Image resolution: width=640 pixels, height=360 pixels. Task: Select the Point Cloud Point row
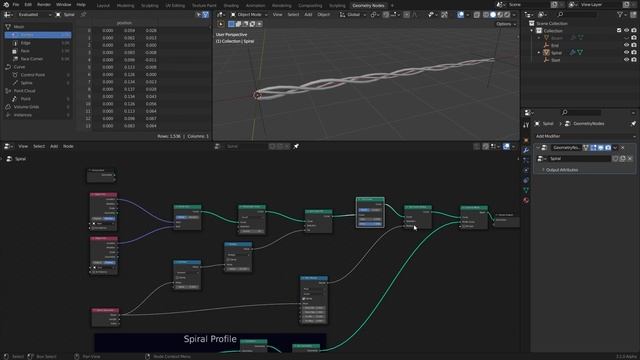coord(38,99)
